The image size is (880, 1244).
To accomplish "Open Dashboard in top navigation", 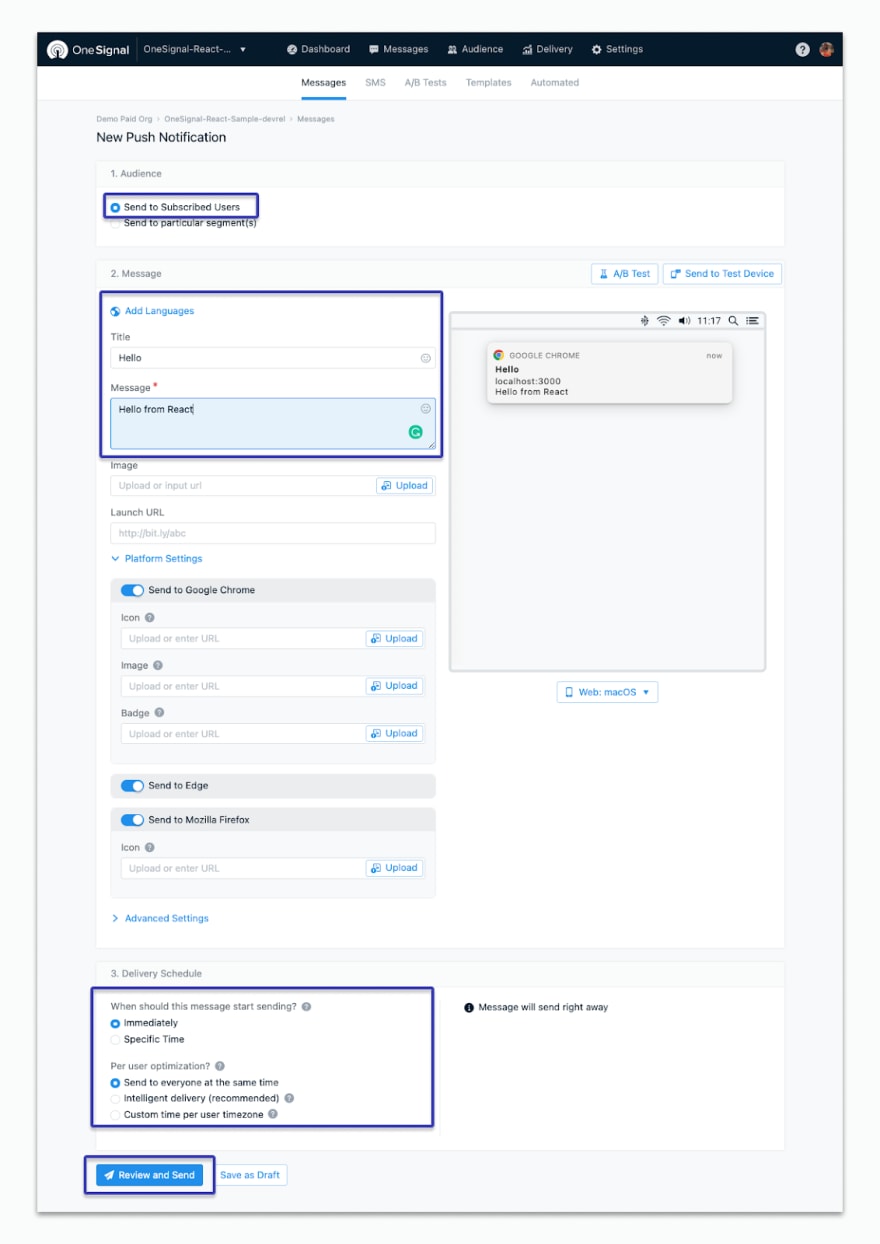I will (x=318, y=49).
